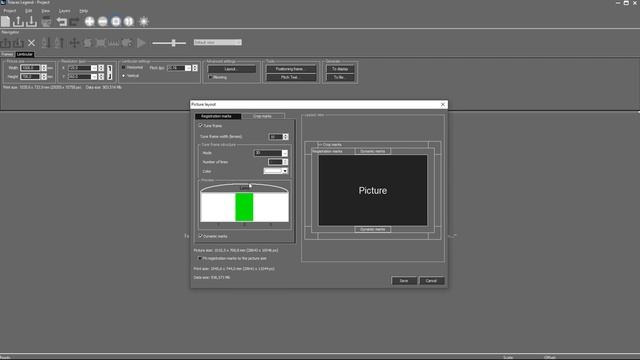Click the zoom in plus icon
Screen dimensions: 640x360
click(89, 21)
